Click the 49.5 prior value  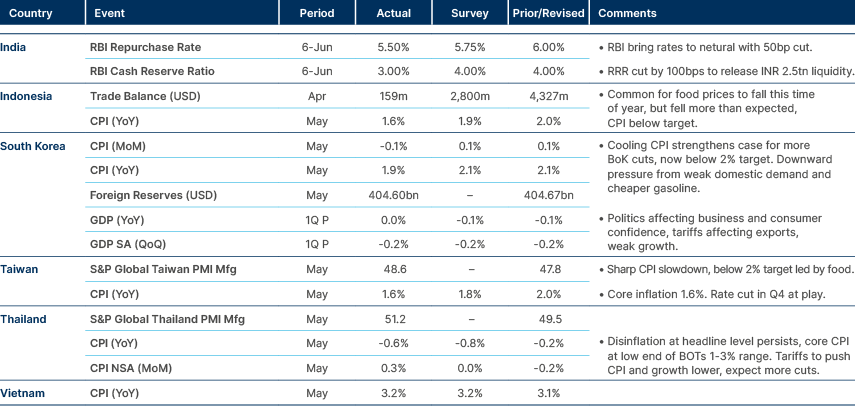pos(549,319)
